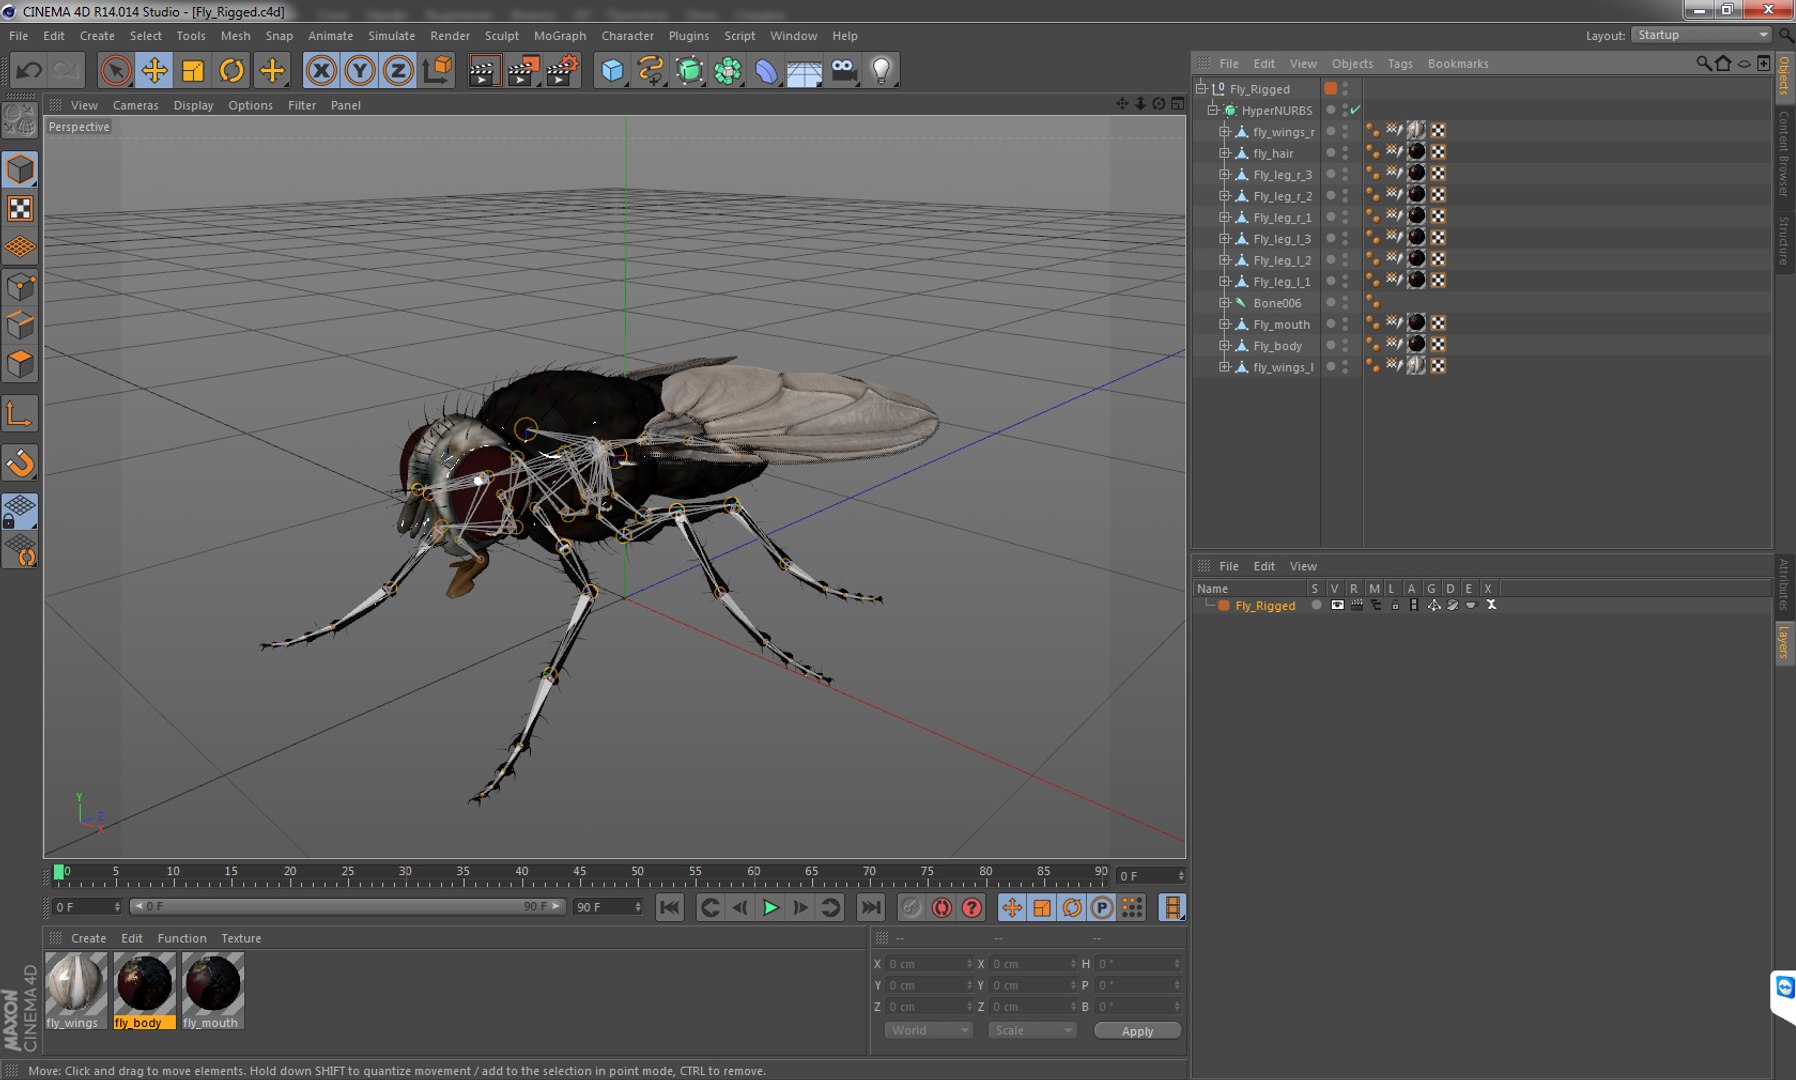Toggle Snap magnet icon
1796x1080 pixels.
coord(20,463)
